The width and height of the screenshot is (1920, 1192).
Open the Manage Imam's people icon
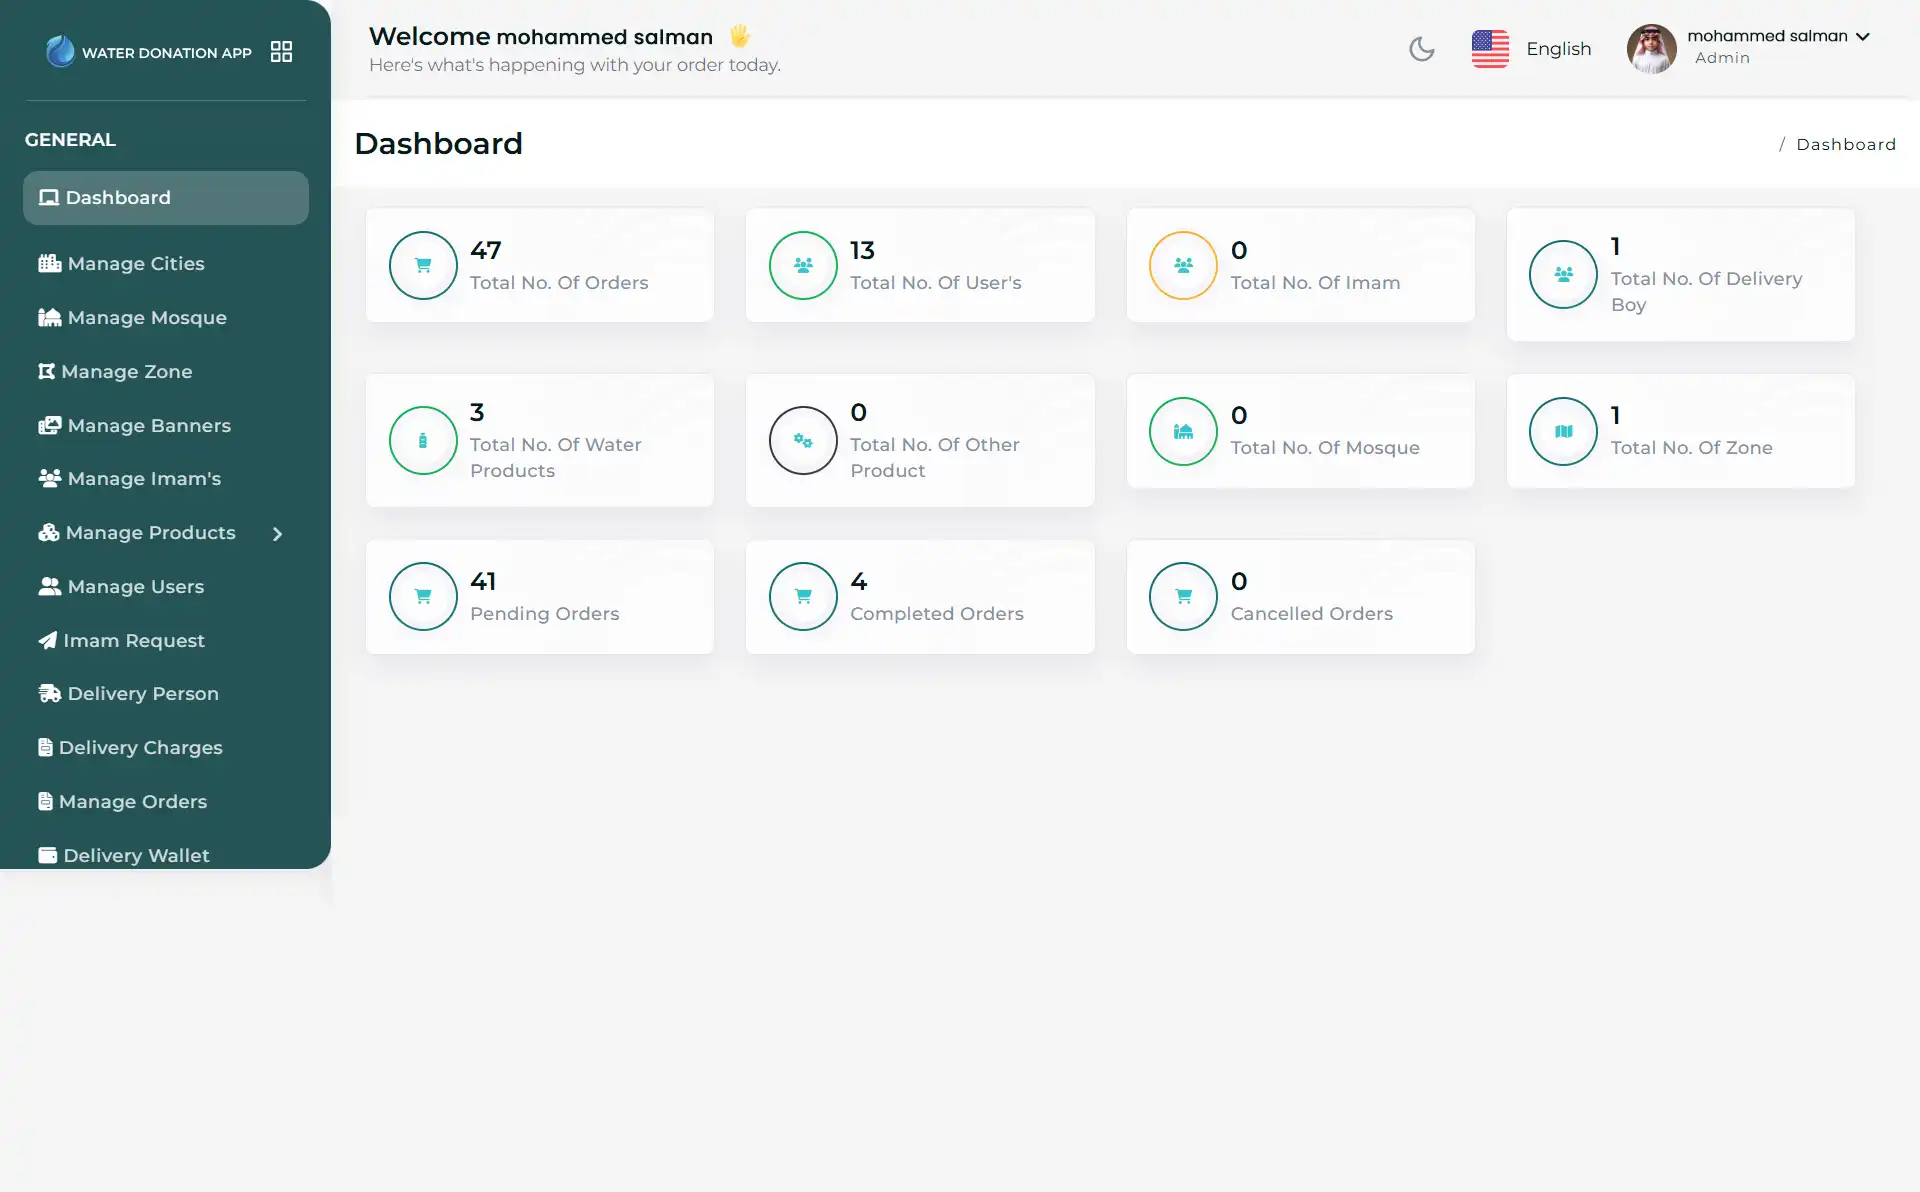click(48, 479)
